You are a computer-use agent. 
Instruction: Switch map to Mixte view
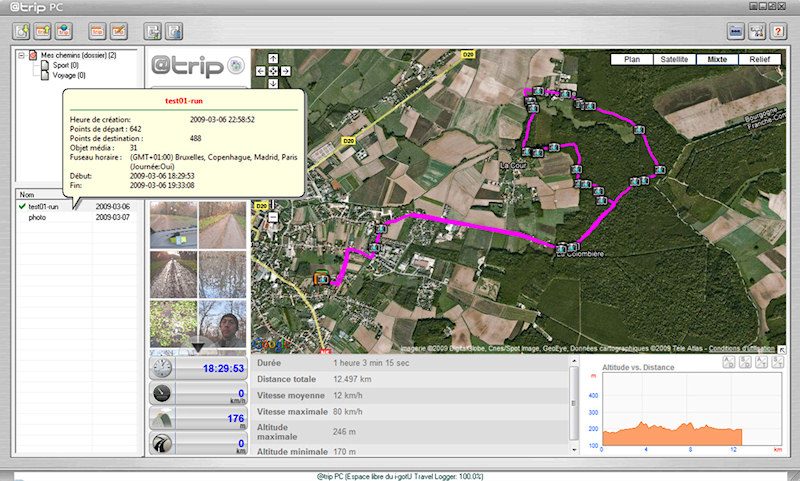click(x=717, y=59)
